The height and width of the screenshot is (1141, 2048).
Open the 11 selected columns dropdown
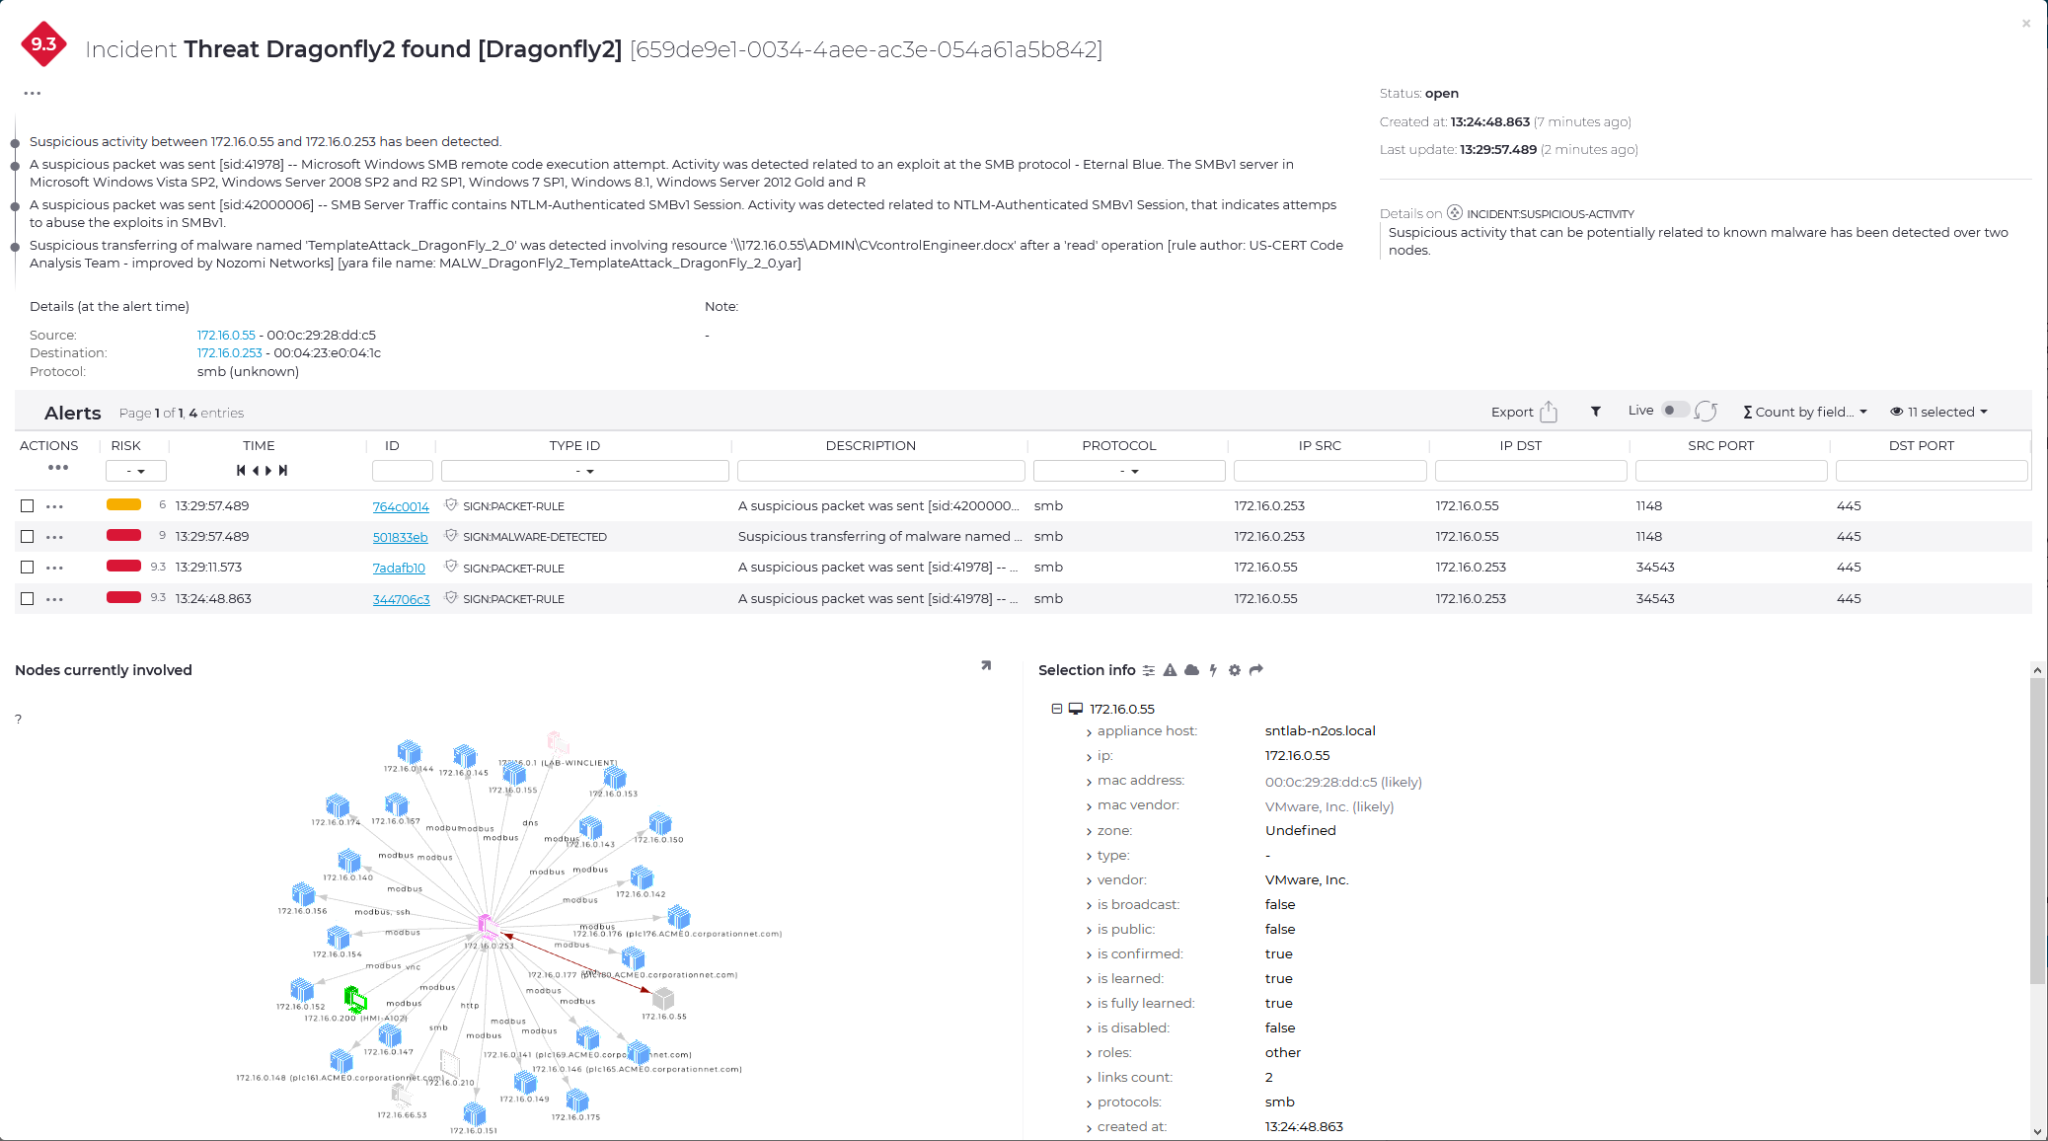tap(1938, 412)
